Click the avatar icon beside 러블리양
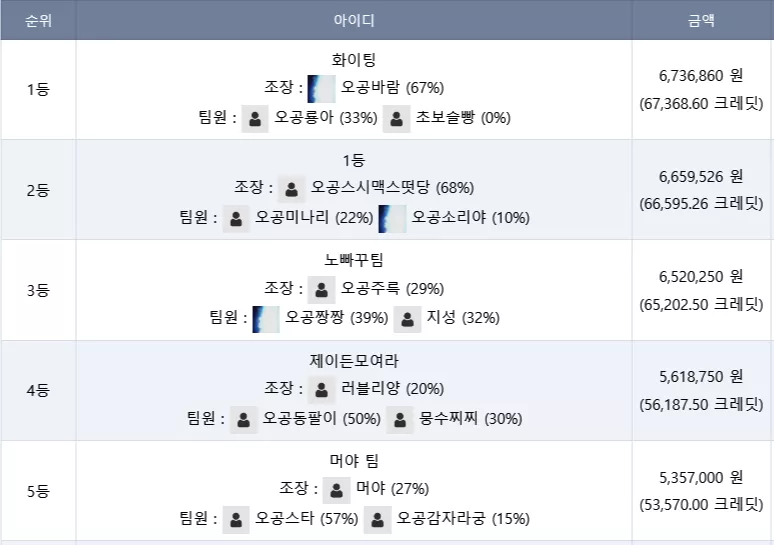 [321, 389]
